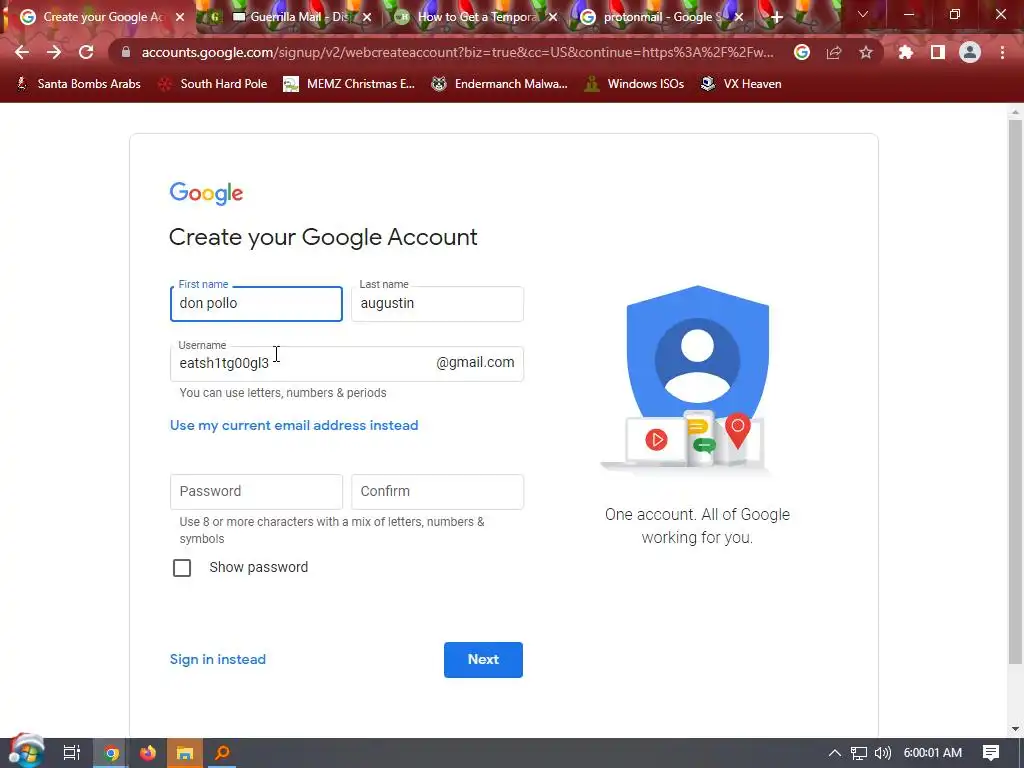Open Google icon in the address bar
Viewport: 1024px width, 768px height.
[x=802, y=52]
